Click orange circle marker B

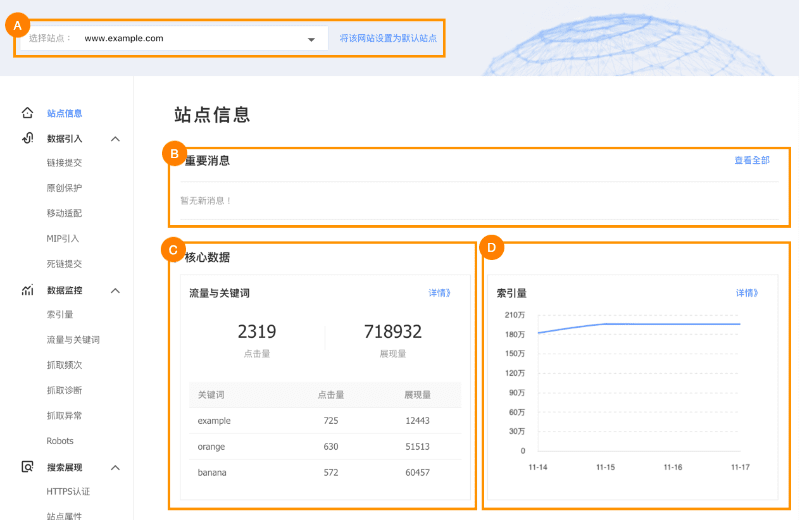[x=173, y=154]
